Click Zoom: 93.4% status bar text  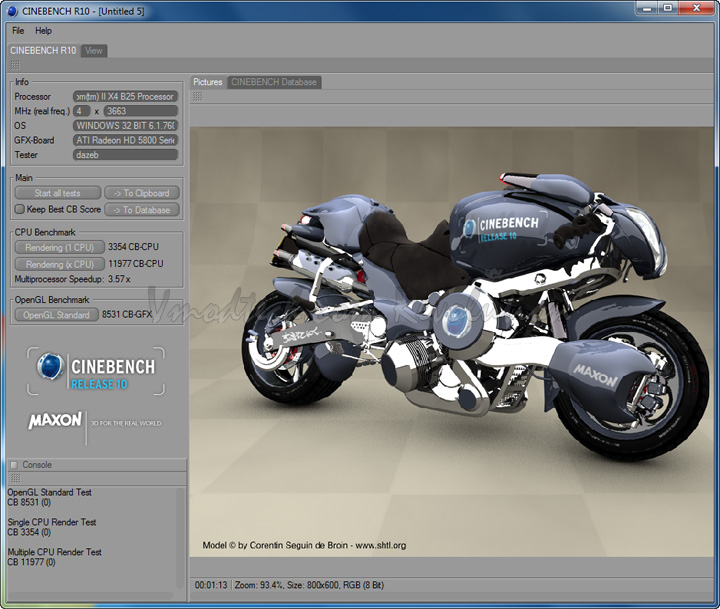[259, 585]
